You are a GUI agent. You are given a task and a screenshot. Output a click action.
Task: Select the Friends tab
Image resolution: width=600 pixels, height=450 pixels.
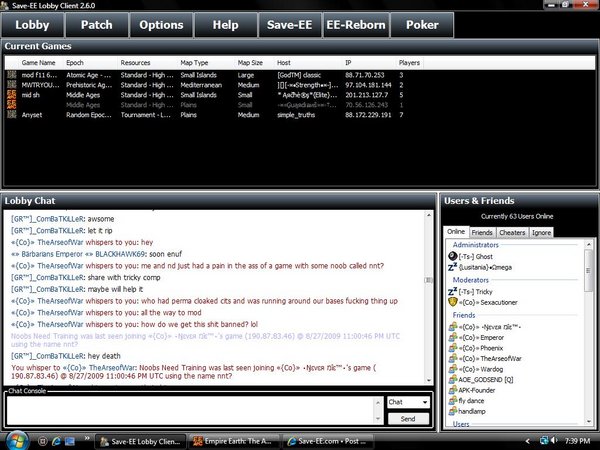tap(483, 232)
